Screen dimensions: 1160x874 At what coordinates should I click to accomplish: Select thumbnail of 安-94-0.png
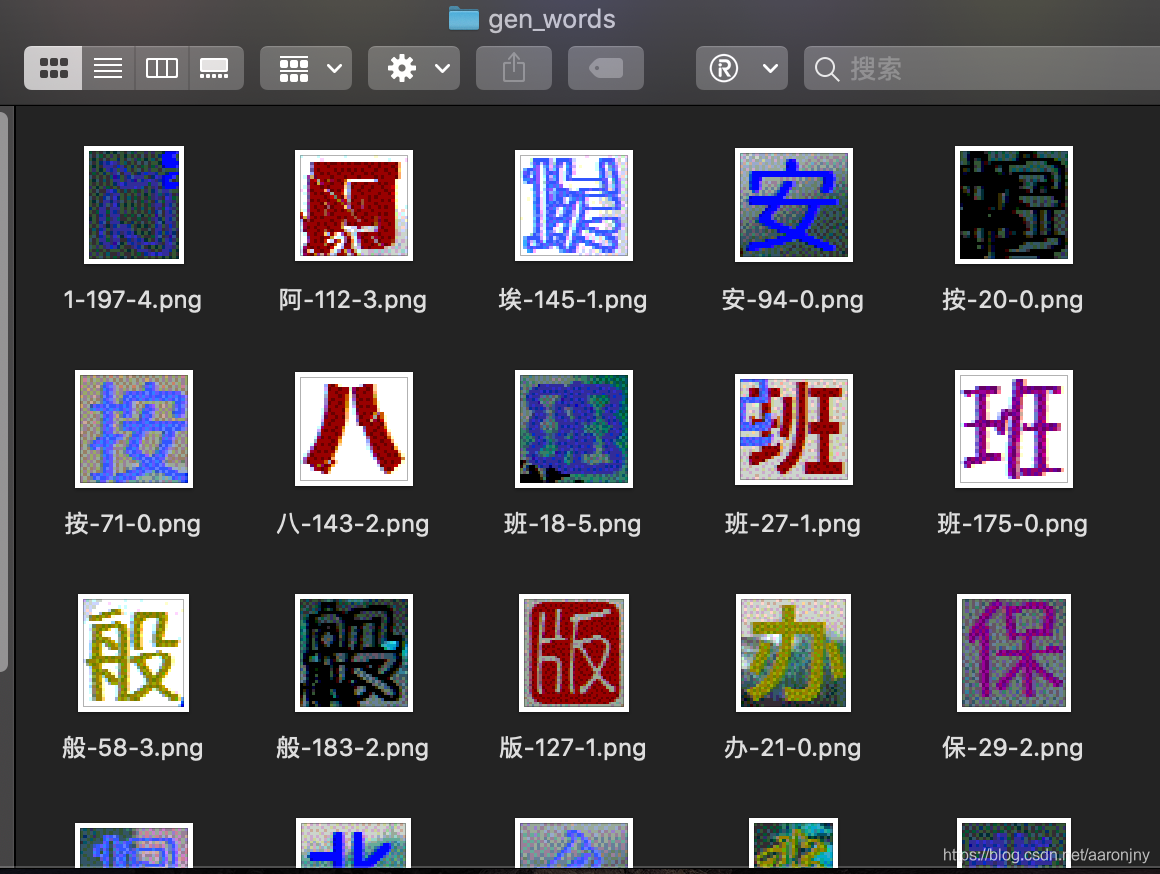tap(794, 205)
